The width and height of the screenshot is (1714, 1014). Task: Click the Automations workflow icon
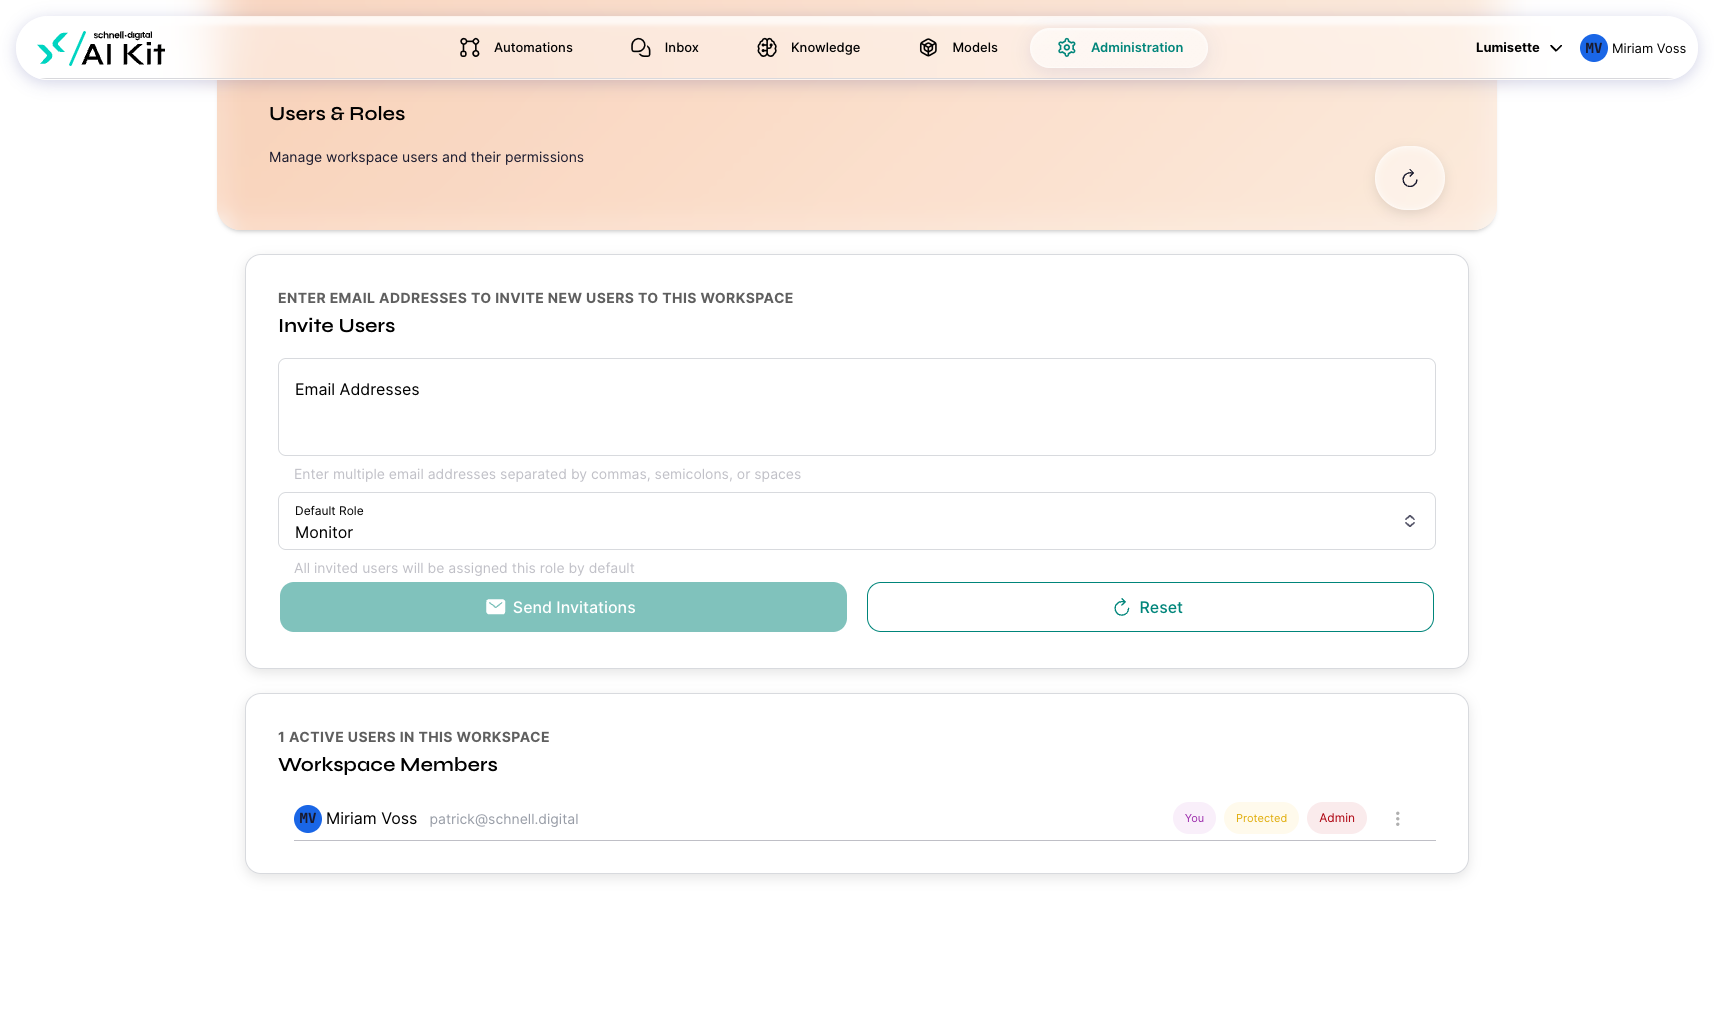[x=470, y=48]
